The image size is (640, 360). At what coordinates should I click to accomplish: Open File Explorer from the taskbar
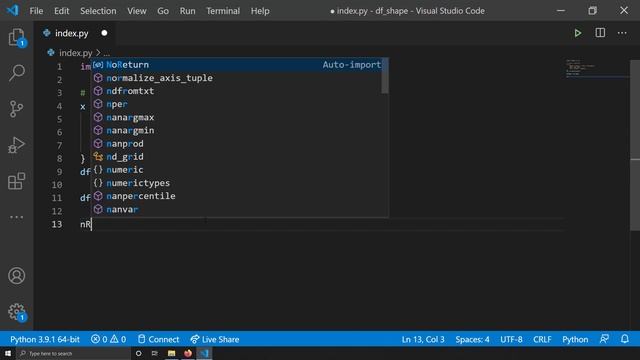point(171,353)
